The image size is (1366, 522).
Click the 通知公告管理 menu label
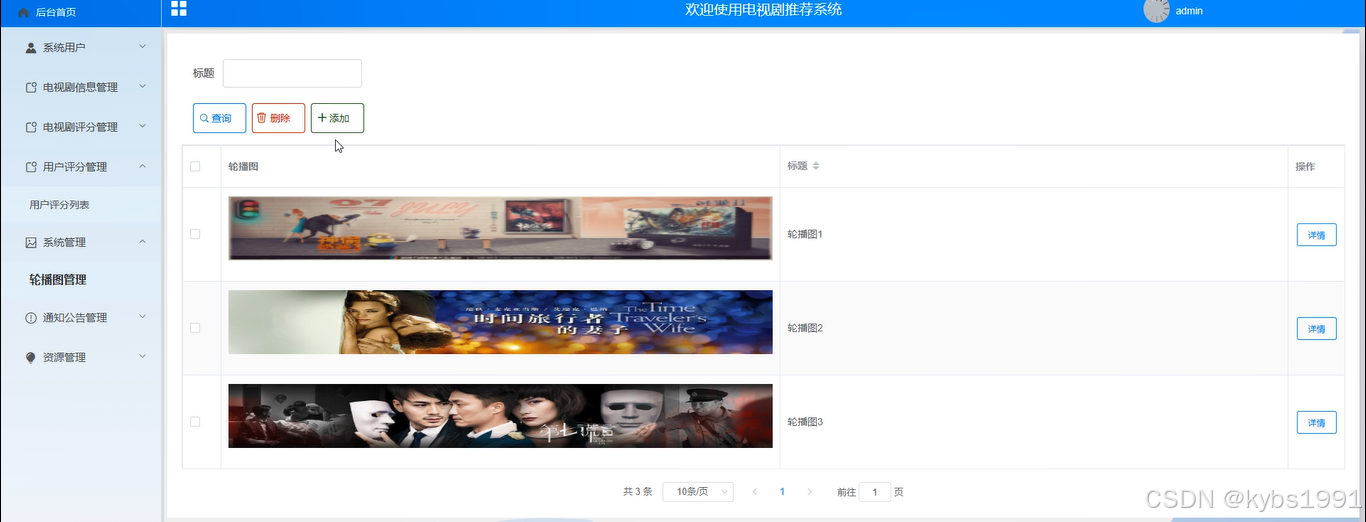(75, 317)
